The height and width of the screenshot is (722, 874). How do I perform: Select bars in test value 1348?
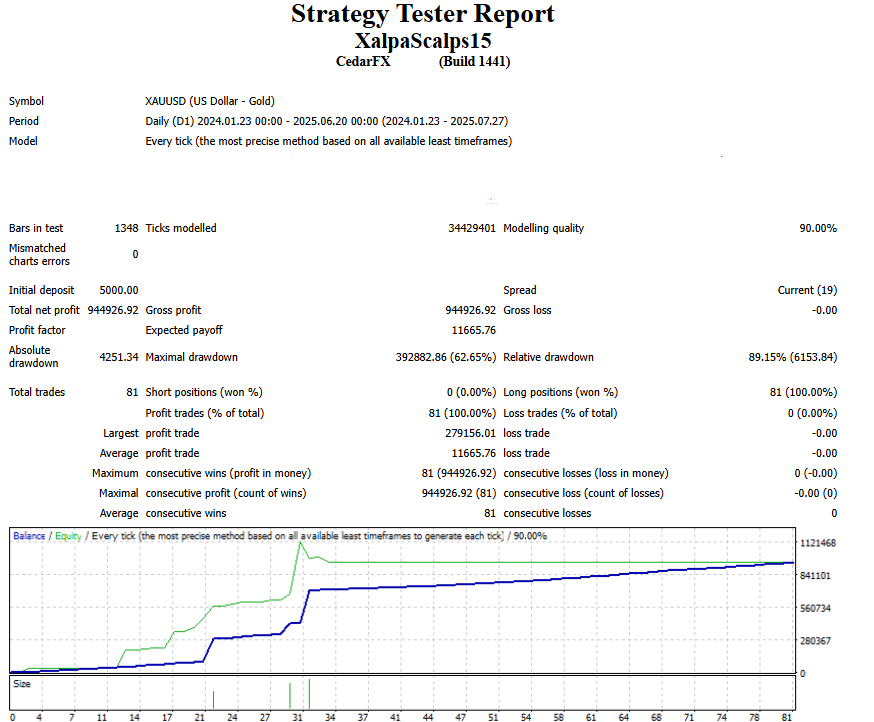[x=127, y=228]
